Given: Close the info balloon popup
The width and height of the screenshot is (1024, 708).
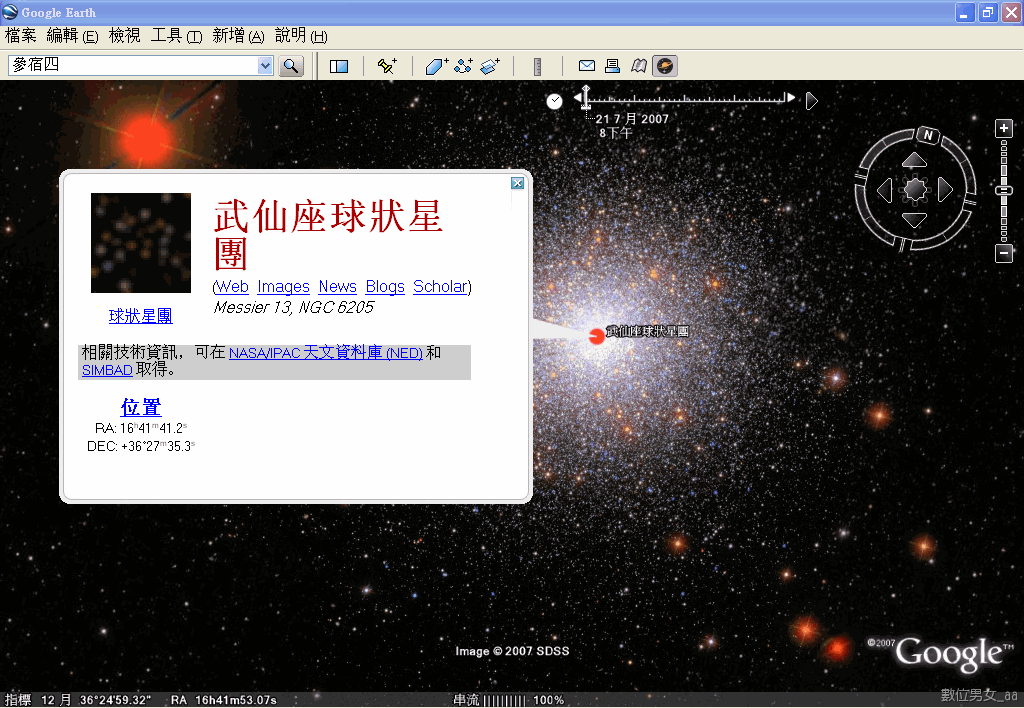Looking at the screenshot, I should point(517,183).
